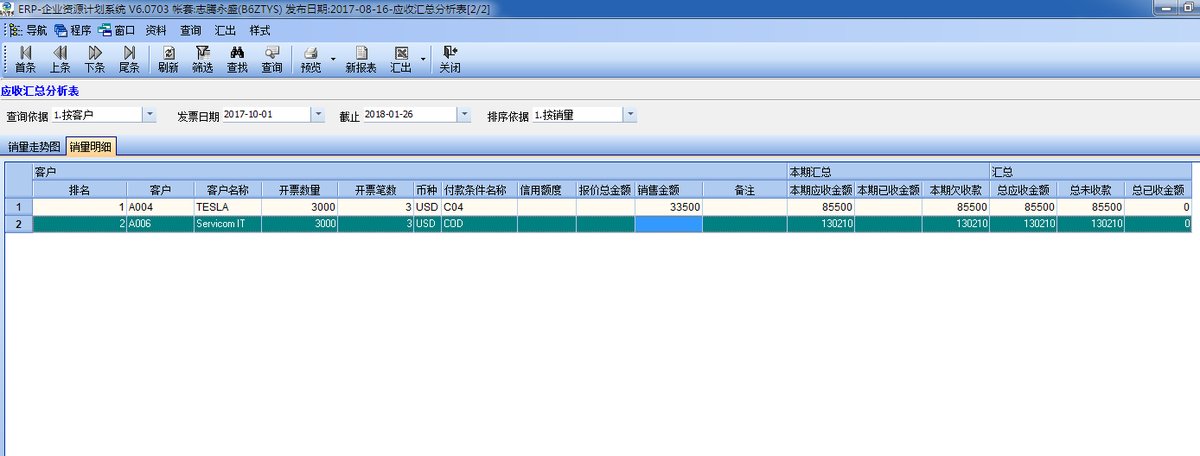Click the 本期已收金额 column header
The width and height of the screenshot is (1200, 456).
tap(888, 189)
